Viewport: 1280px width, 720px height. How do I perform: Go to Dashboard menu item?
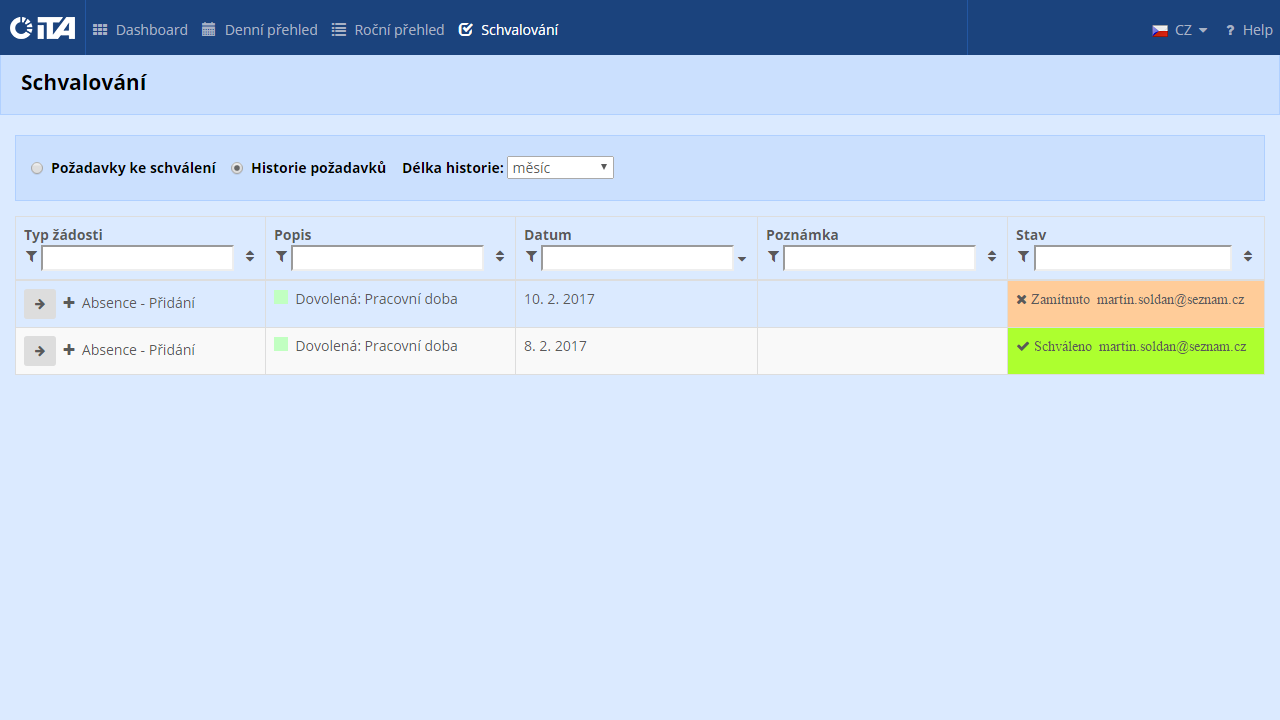140,30
